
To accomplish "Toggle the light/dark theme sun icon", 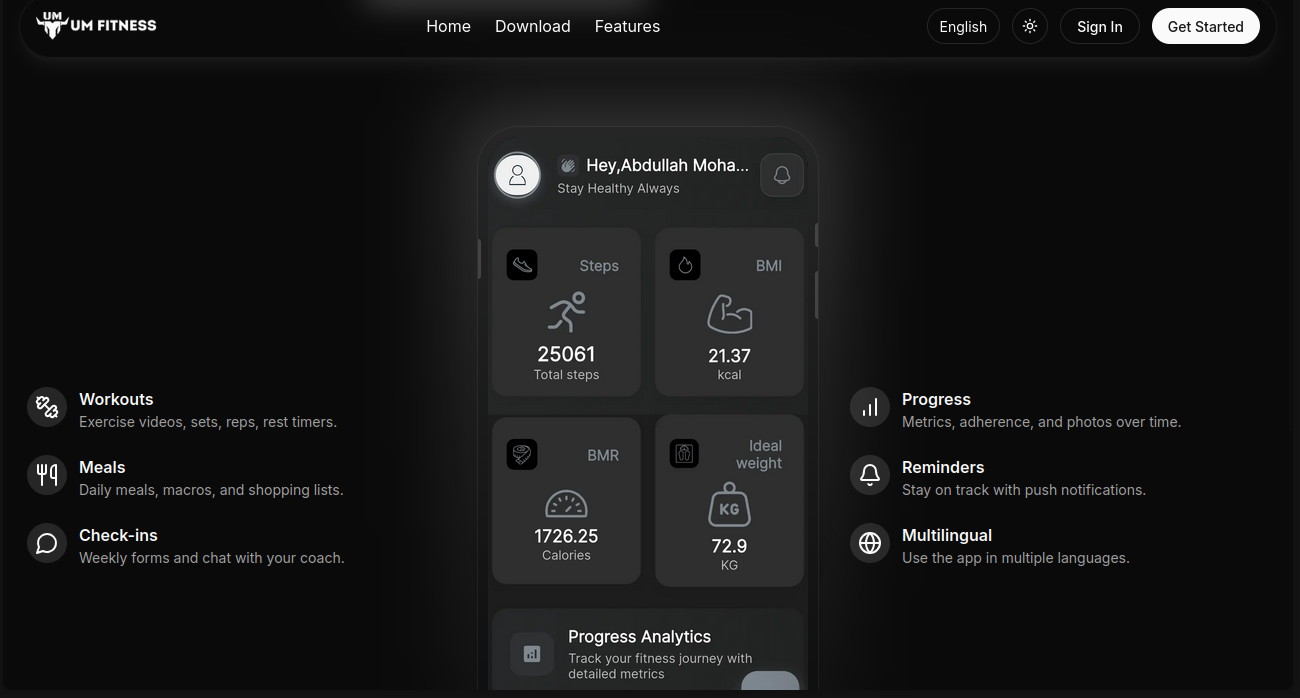I will [1030, 27].
